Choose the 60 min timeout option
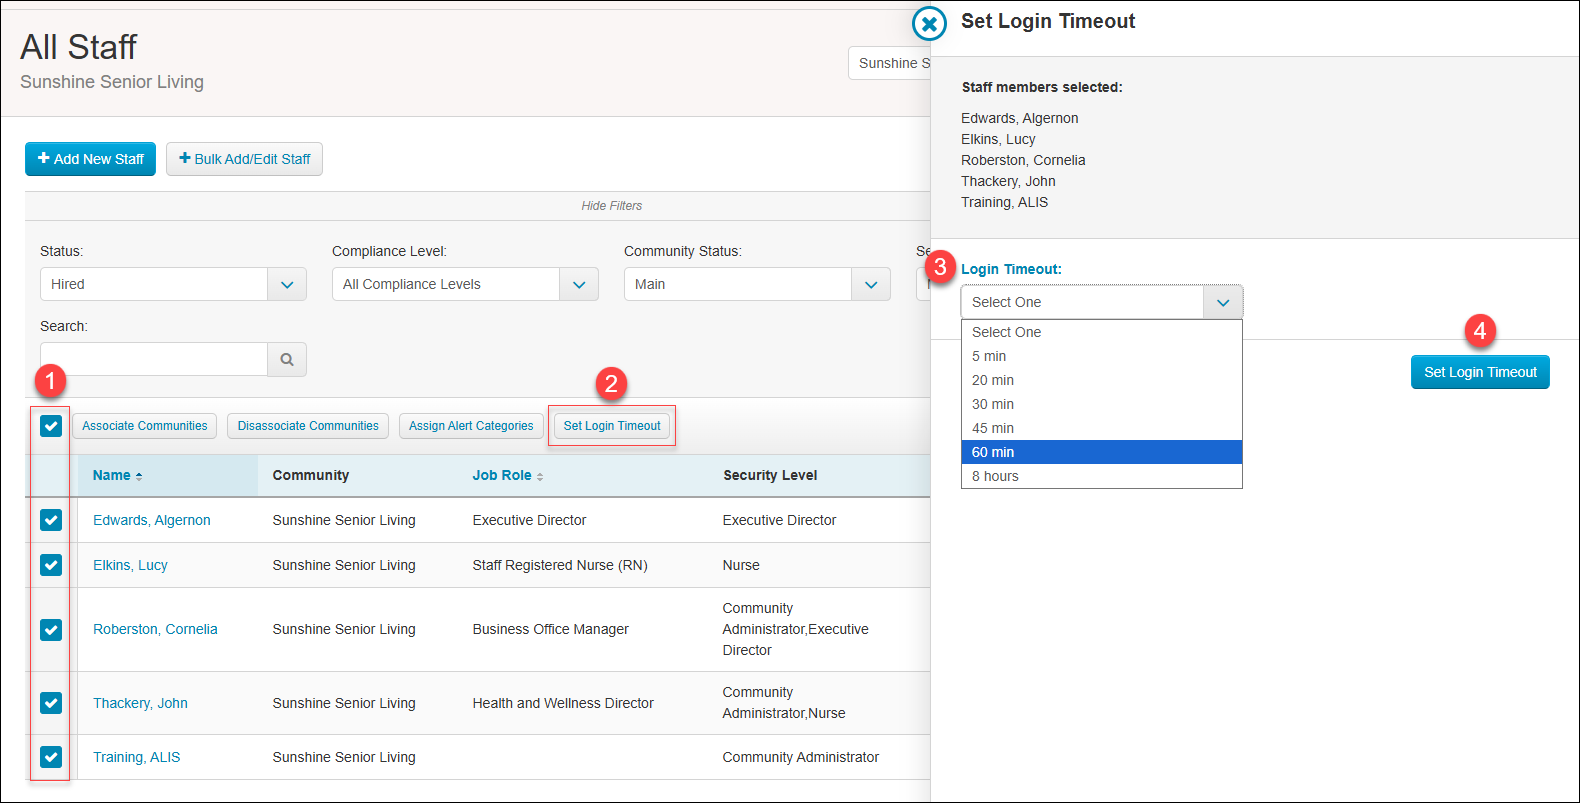This screenshot has height=803, width=1580. pos(1102,452)
